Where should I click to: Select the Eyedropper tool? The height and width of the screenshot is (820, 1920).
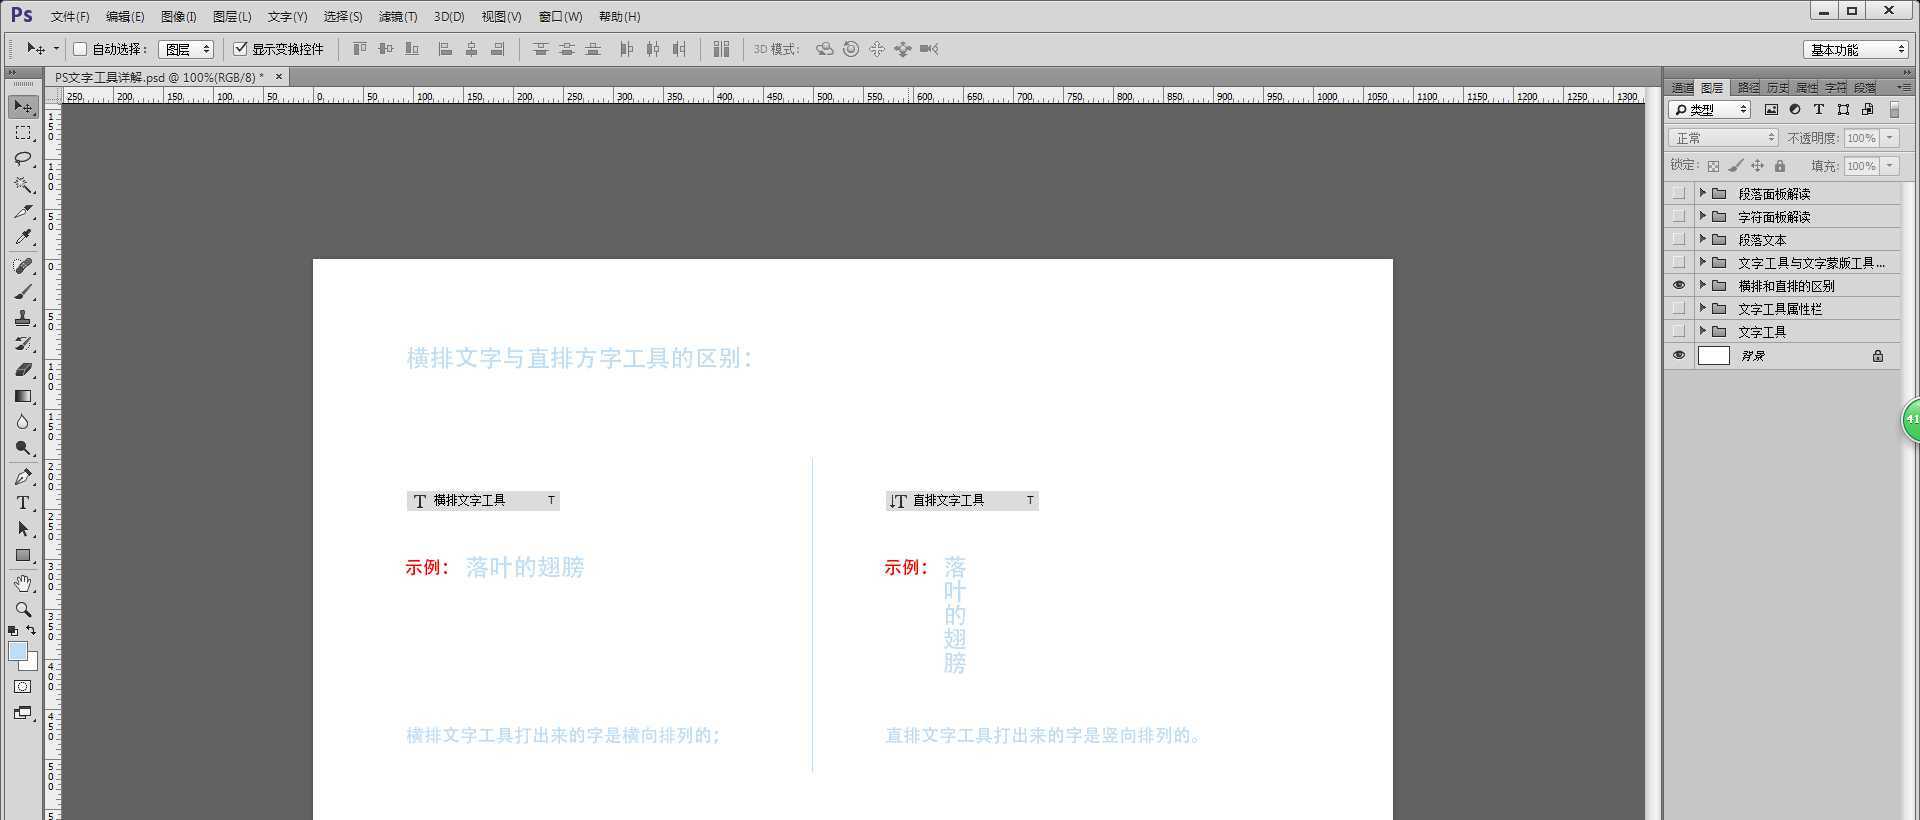(23, 238)
